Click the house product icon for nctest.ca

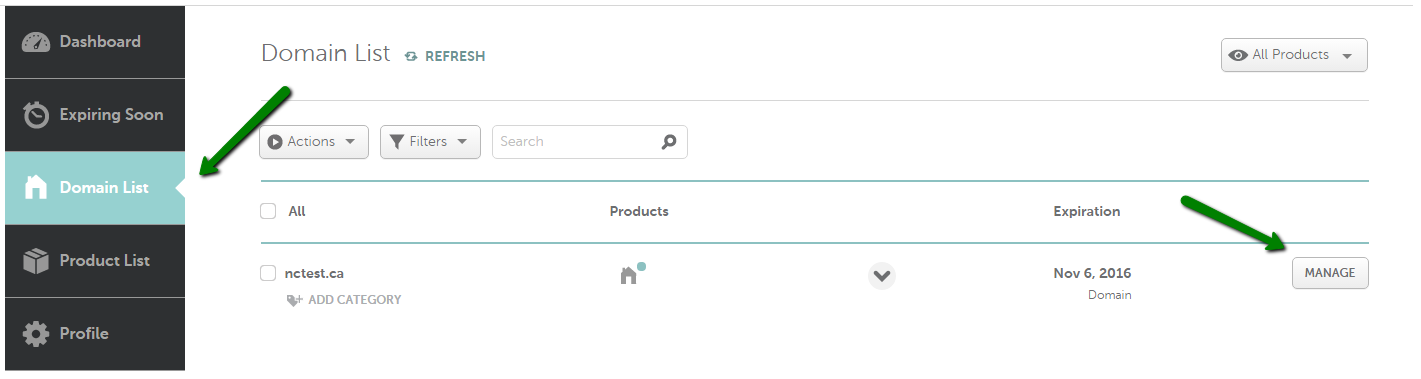pyautogui.click(x=629, y=275)
